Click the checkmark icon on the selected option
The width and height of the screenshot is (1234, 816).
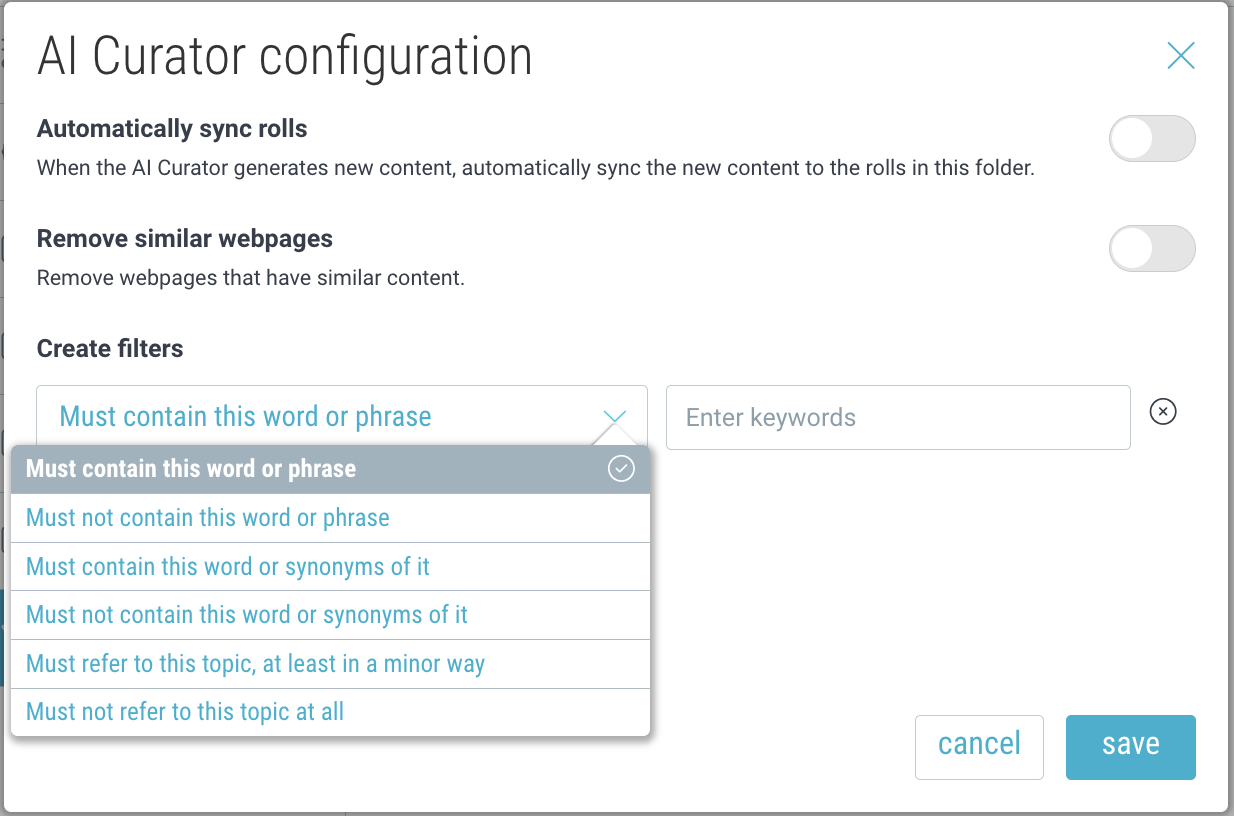[621, 469]
